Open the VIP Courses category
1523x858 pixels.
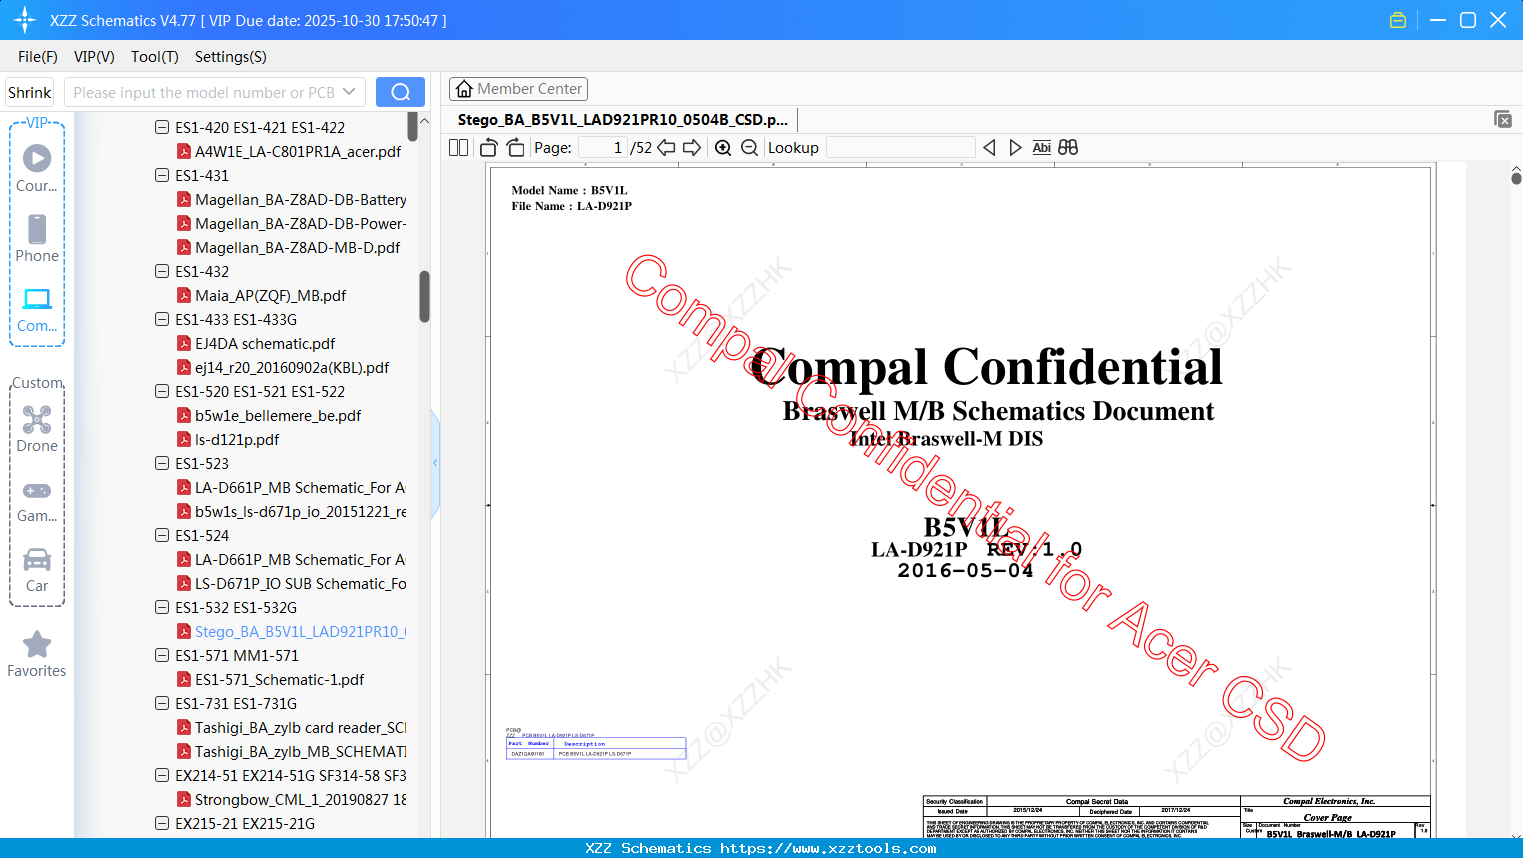(x=37, y=169)
